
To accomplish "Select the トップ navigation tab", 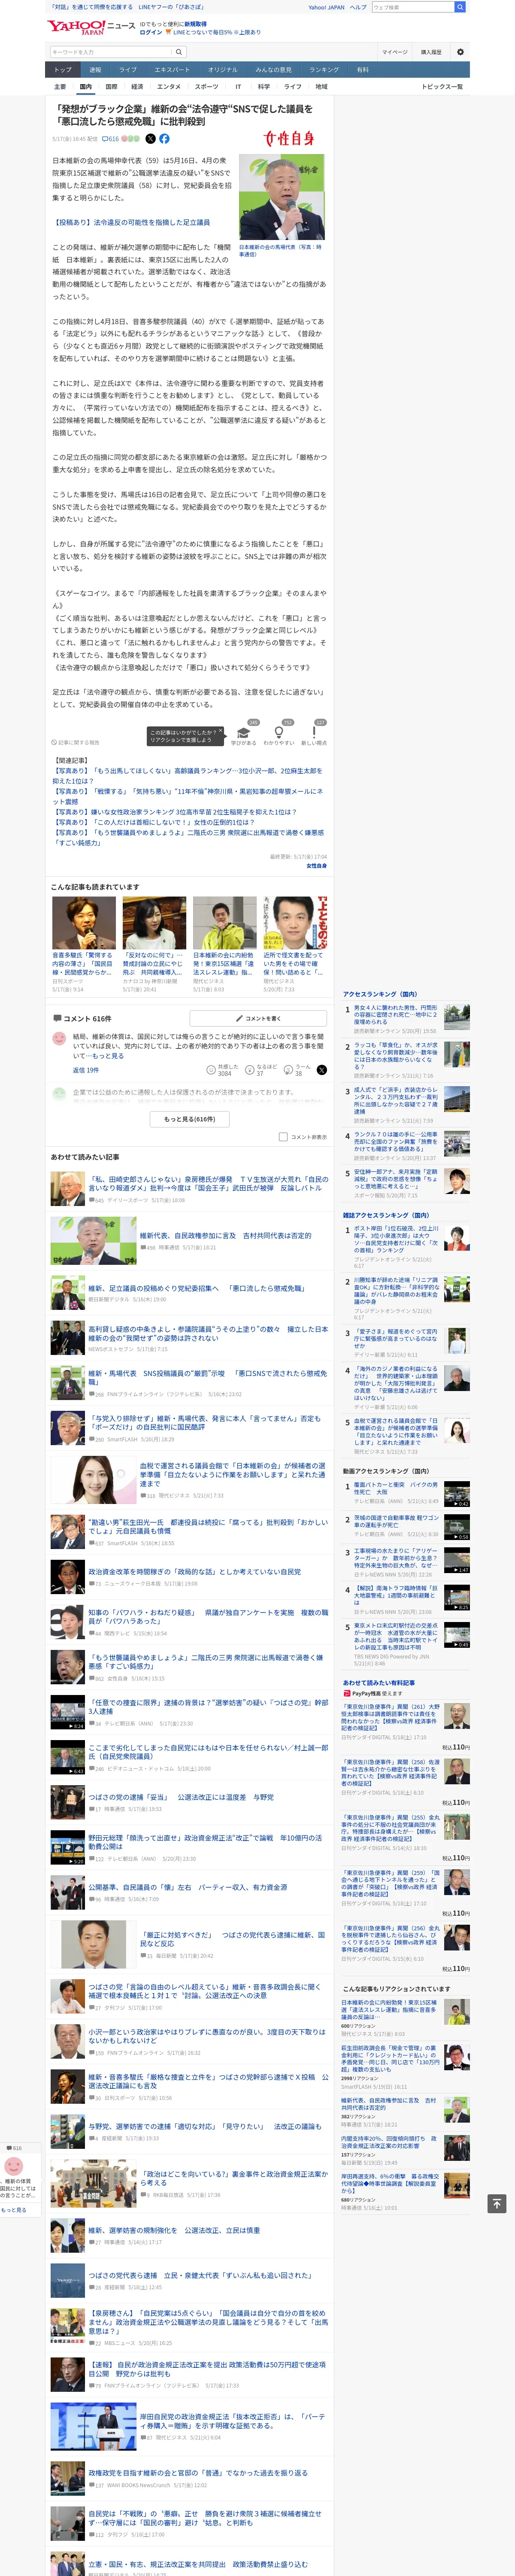I will (x=63, y=70).
